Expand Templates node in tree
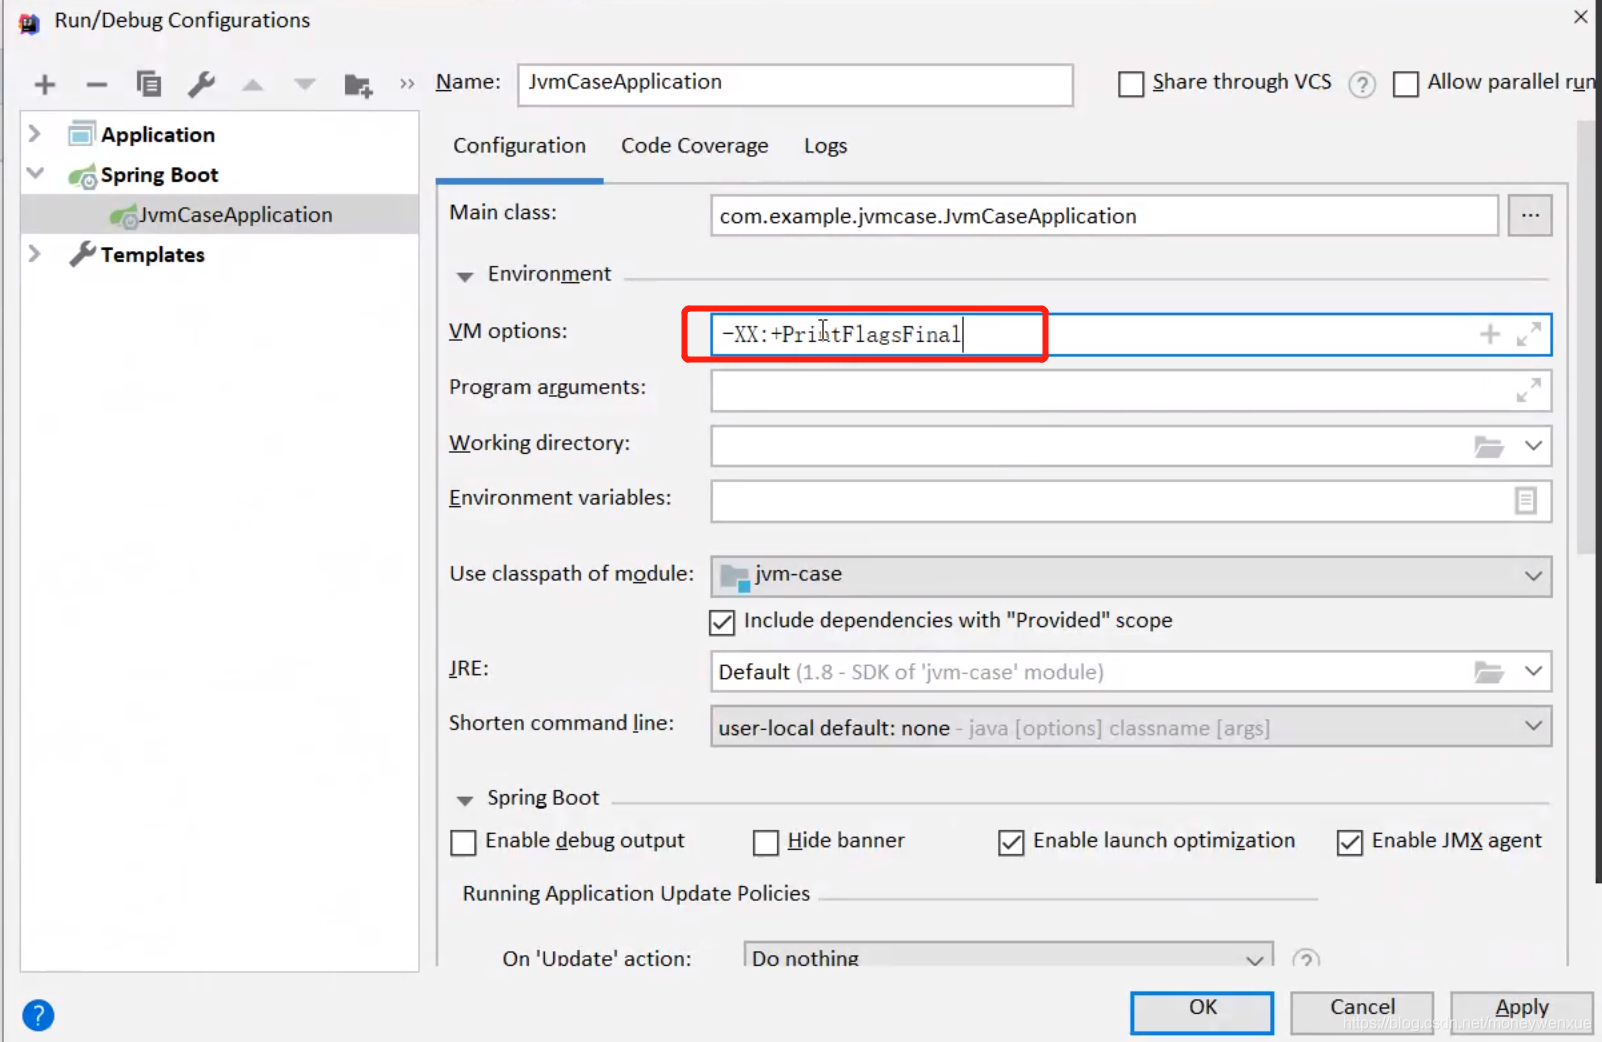Viewport: 1602px width, 1042px height. pyautogui.click(x=35, y=253)
